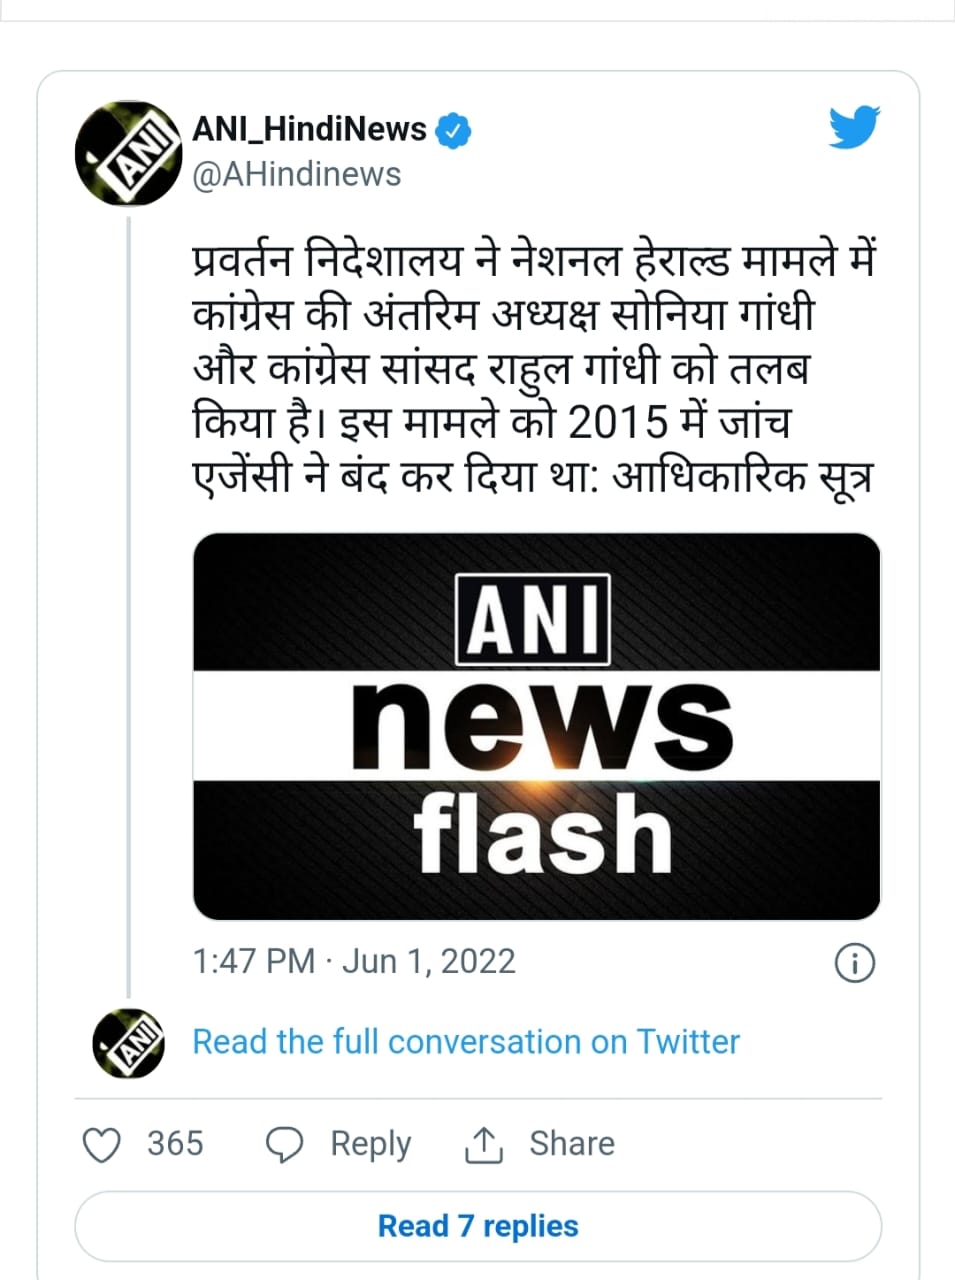Open the ANI_HindiNews profile avatar
This screenshot has width=955, height=1280.
pyautogui.click(x=127, y=153)
